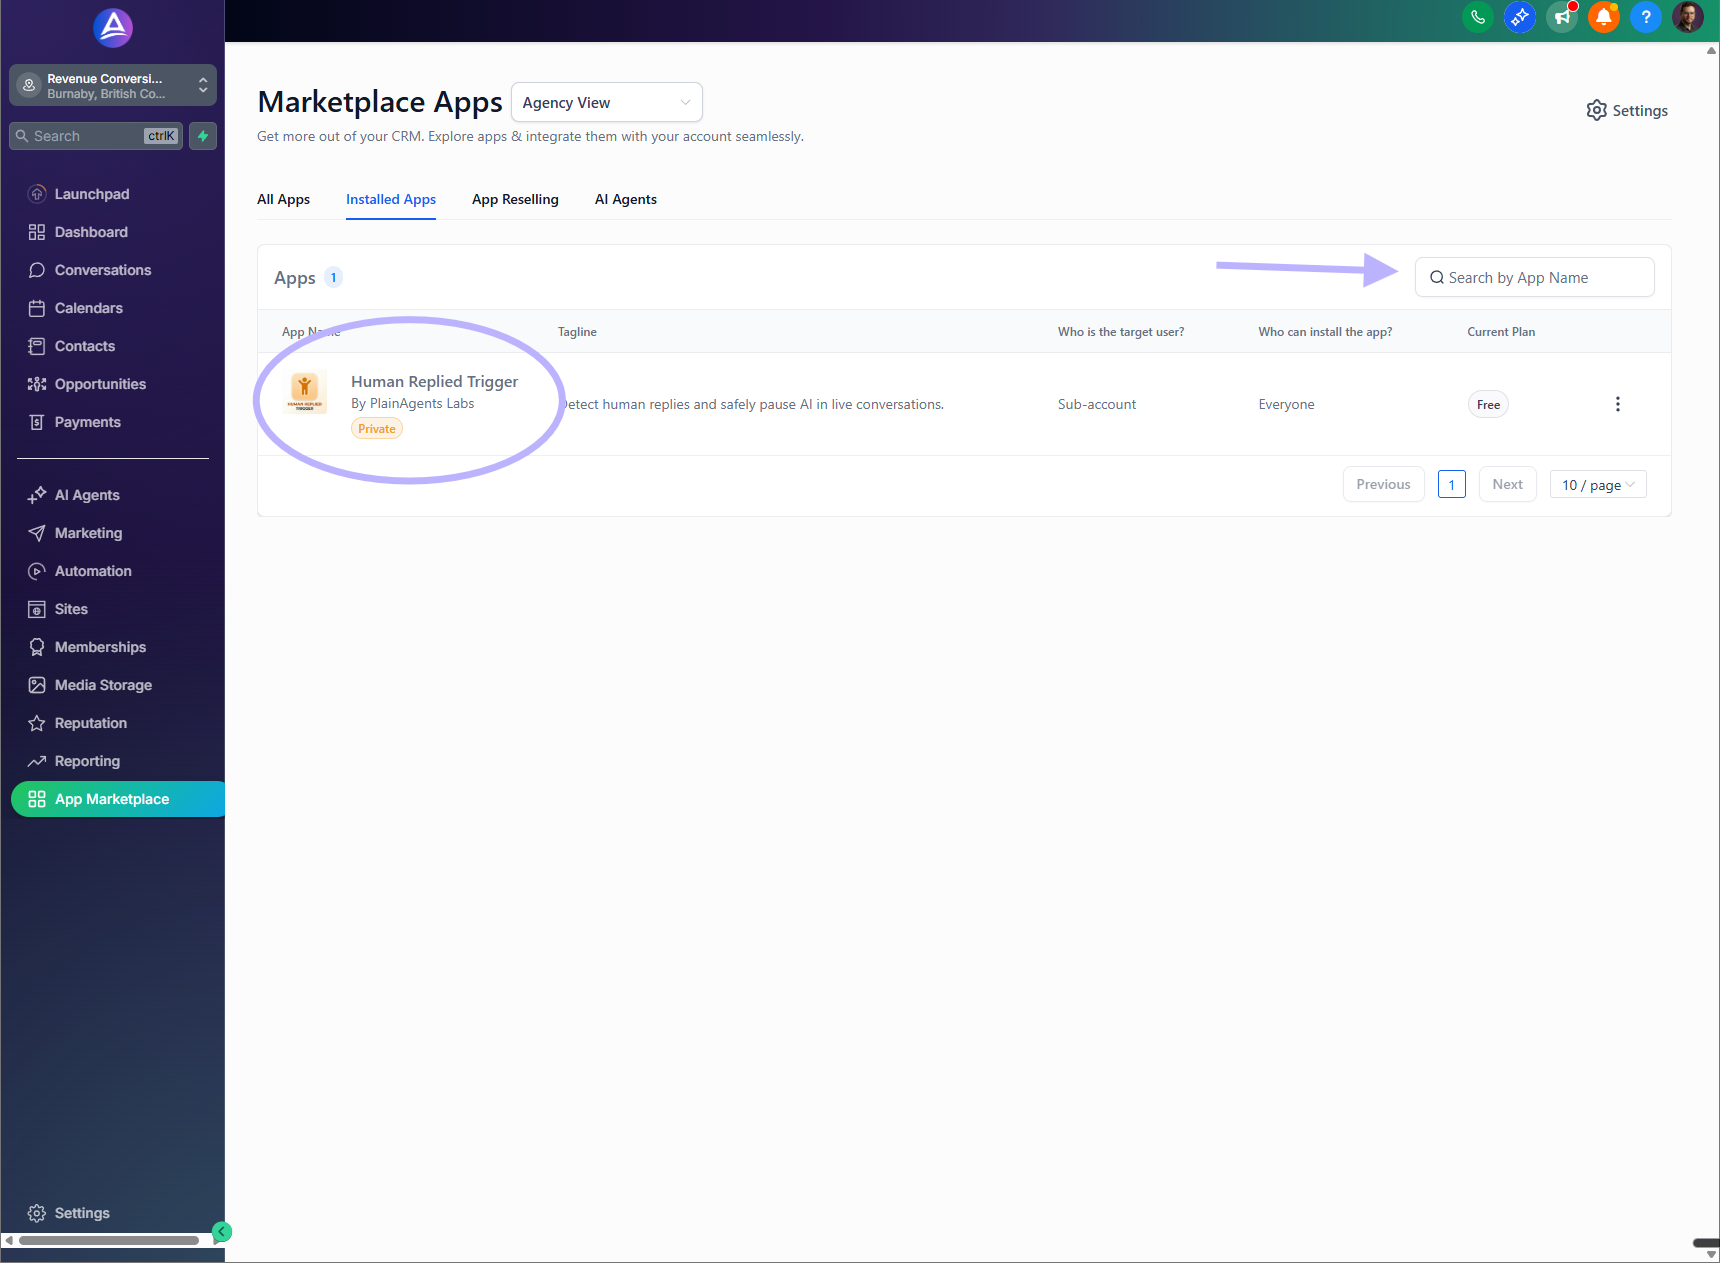Click the lightning quick actions icon beside search

pos(202,135)
